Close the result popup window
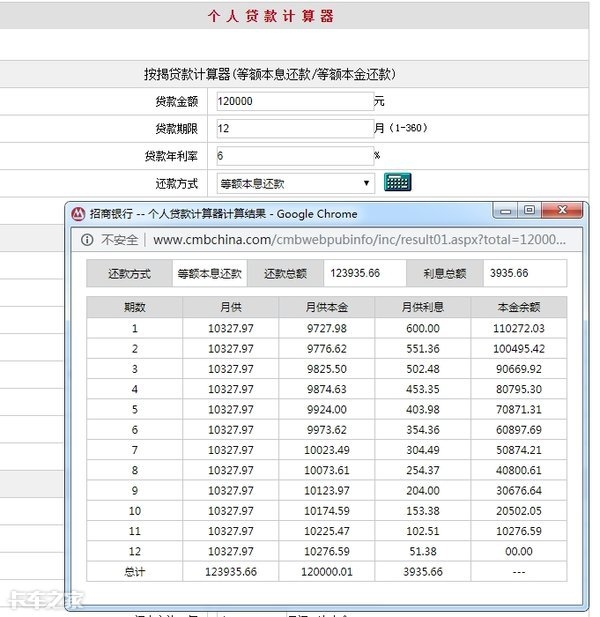Viewport: 600px width, 617px height. [562, 210]
